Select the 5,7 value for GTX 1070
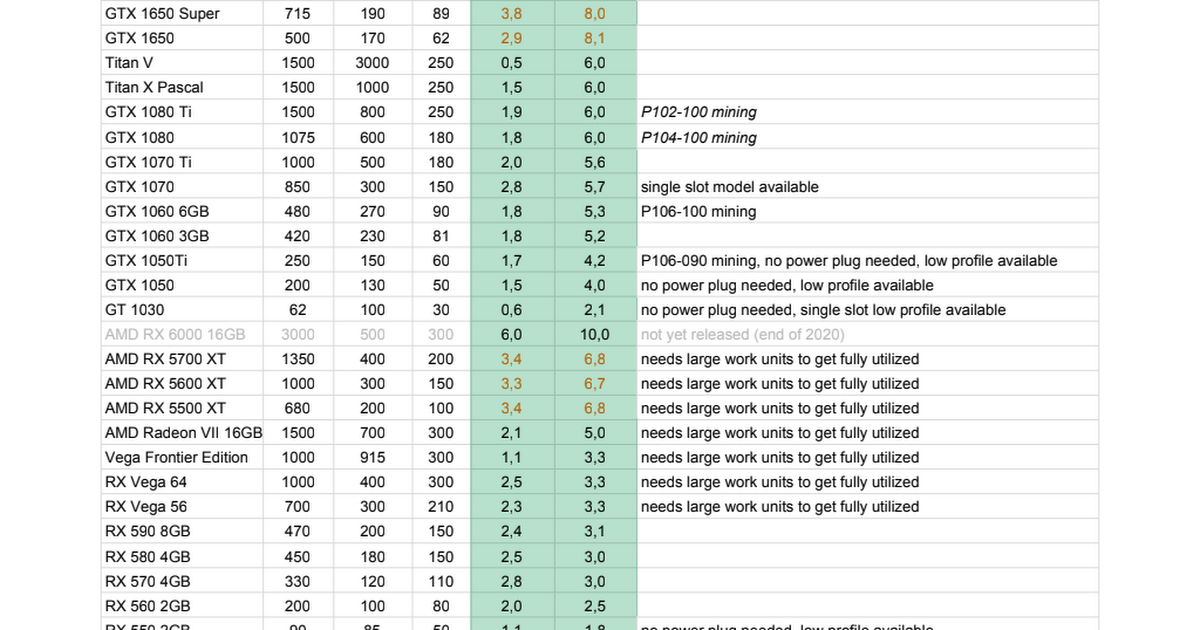Image resolution: width=1200 pixels, height=630 pixels. click(595, 186)
